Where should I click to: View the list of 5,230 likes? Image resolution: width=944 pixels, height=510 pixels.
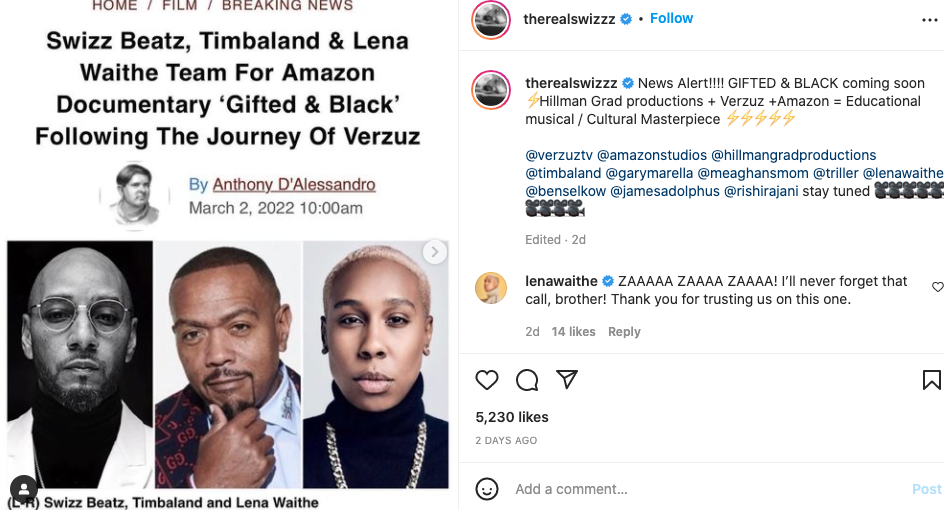coord(512,417)
